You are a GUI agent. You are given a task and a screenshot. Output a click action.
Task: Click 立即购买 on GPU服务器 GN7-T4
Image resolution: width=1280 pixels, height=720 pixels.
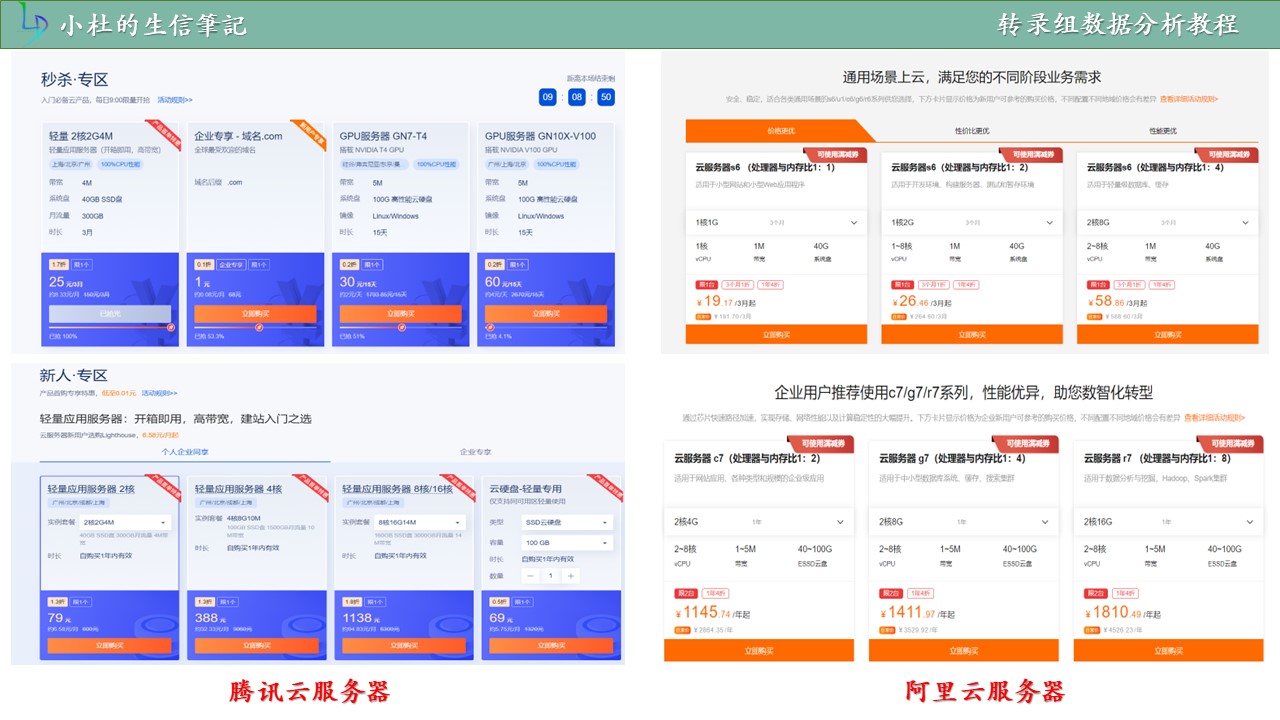(x=400, y=313)
